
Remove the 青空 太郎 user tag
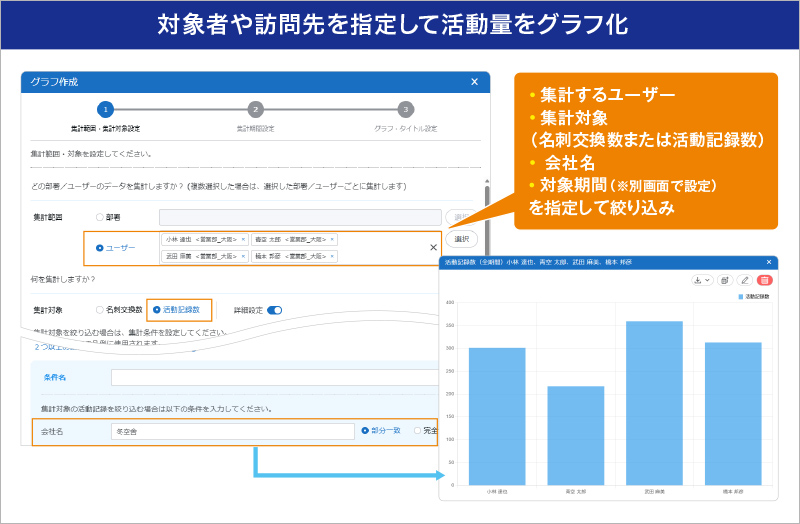point(332,239)
